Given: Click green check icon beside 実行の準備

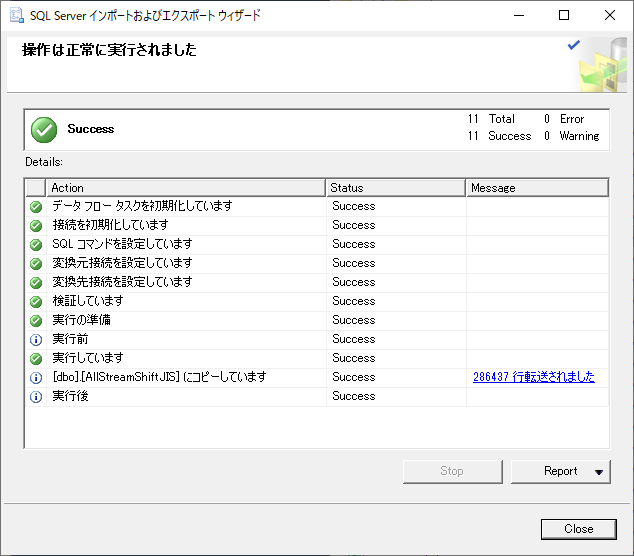Looking at the screenshot, I should (x=36, y=320).
